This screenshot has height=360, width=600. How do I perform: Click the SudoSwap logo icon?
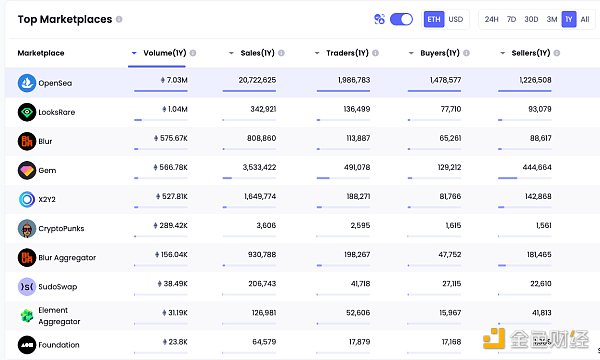coord(27,287)
